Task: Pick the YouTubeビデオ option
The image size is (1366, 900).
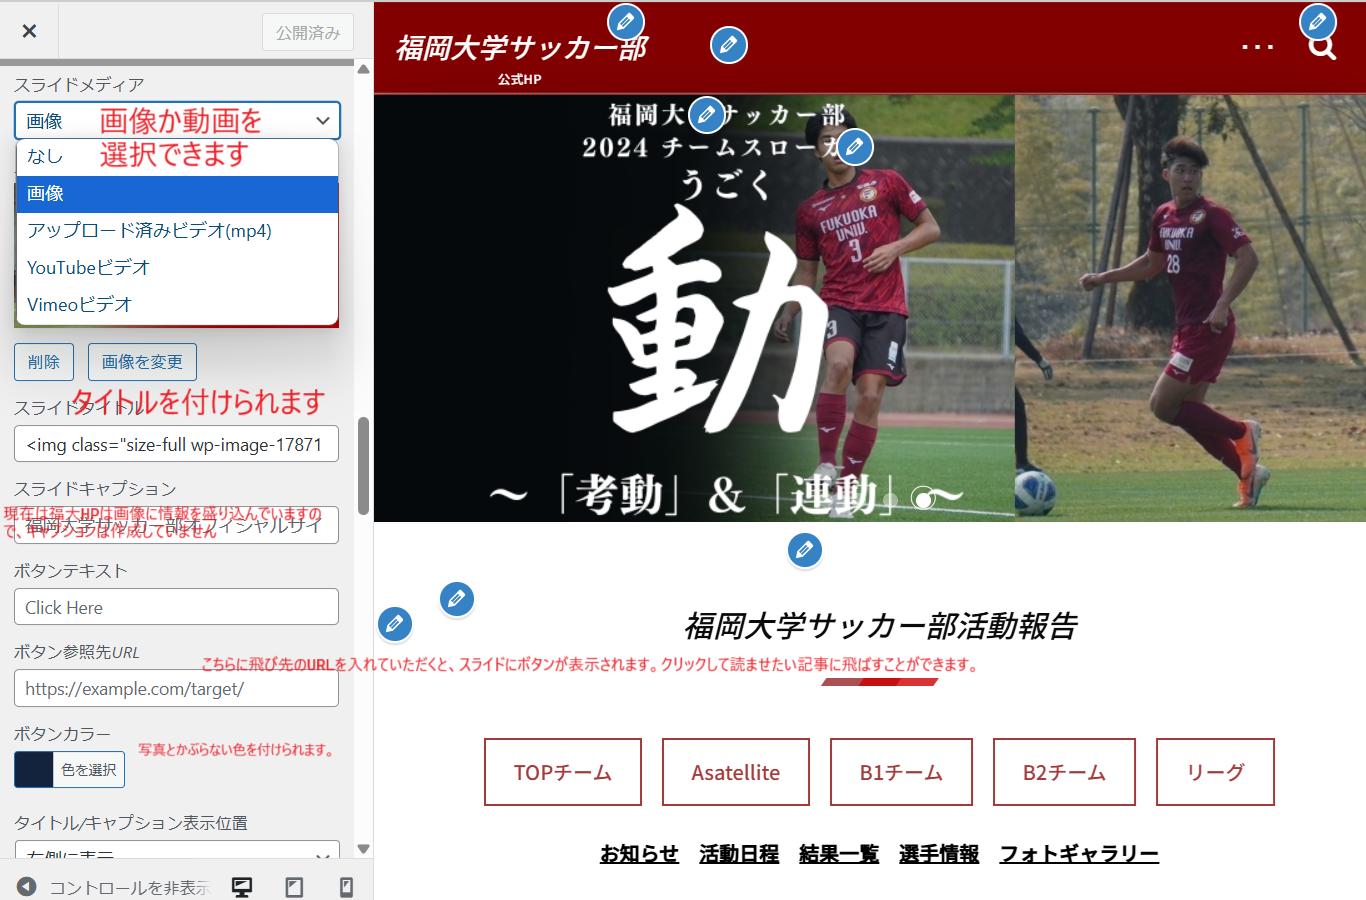Action: pyautogui.click(x=177, y=268)
